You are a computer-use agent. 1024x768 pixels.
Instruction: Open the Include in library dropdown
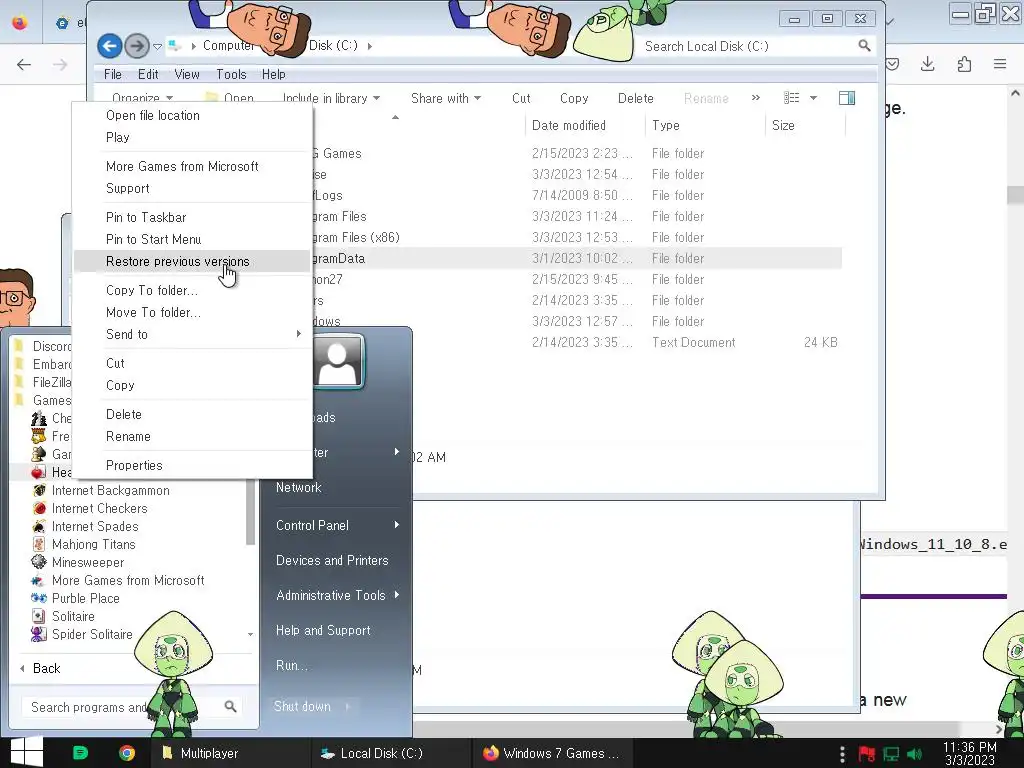point(331,98)
